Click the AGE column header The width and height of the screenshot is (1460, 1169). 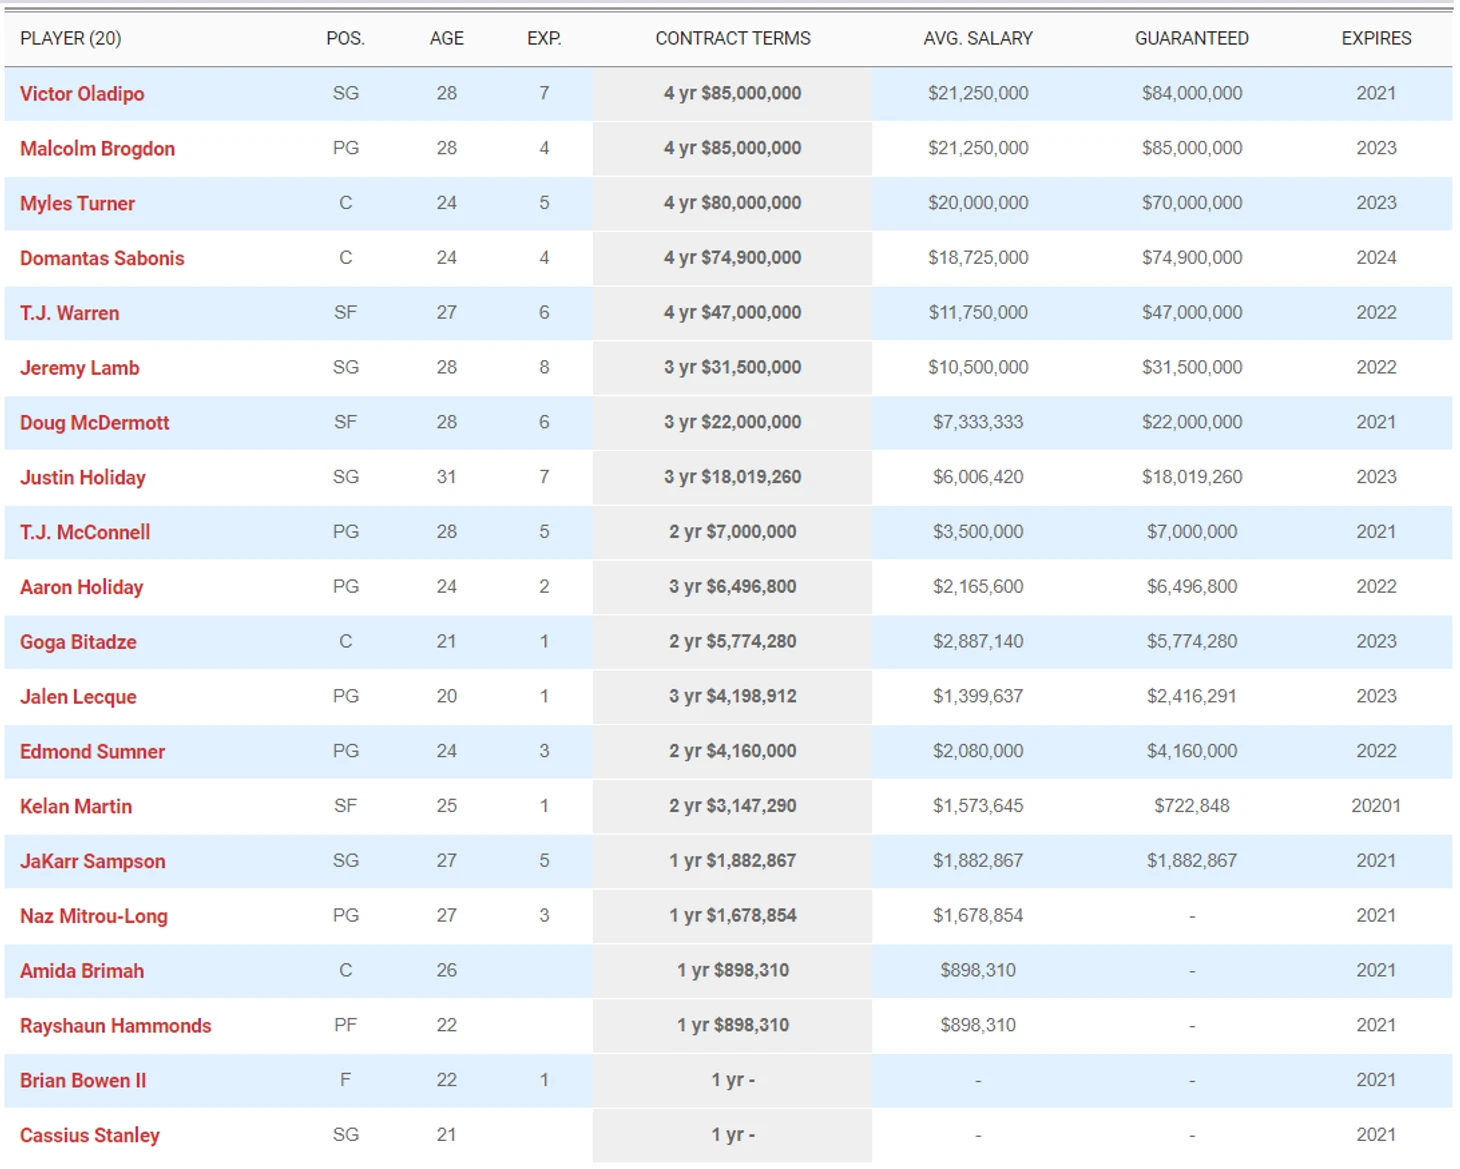click(446, 39)
